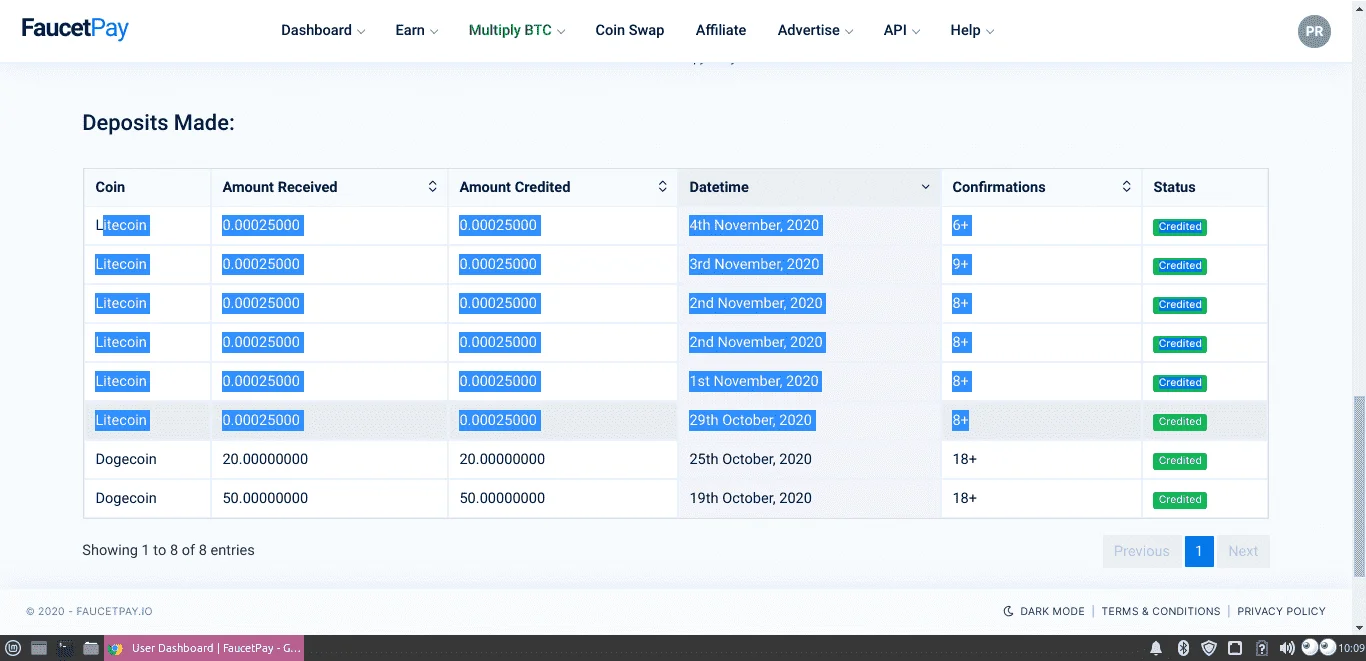Click the 25th October, 2020 date cell
The width and height of the screenshot is (1366, 661).
pyautogui.click(x=809, y=459)
